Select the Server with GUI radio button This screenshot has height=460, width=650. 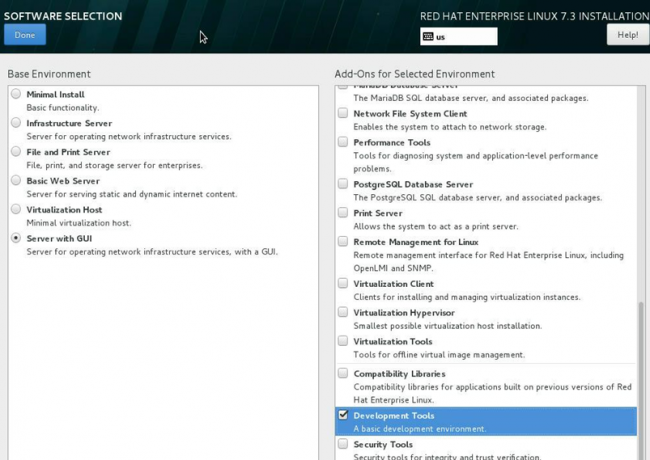click(16, 238)
